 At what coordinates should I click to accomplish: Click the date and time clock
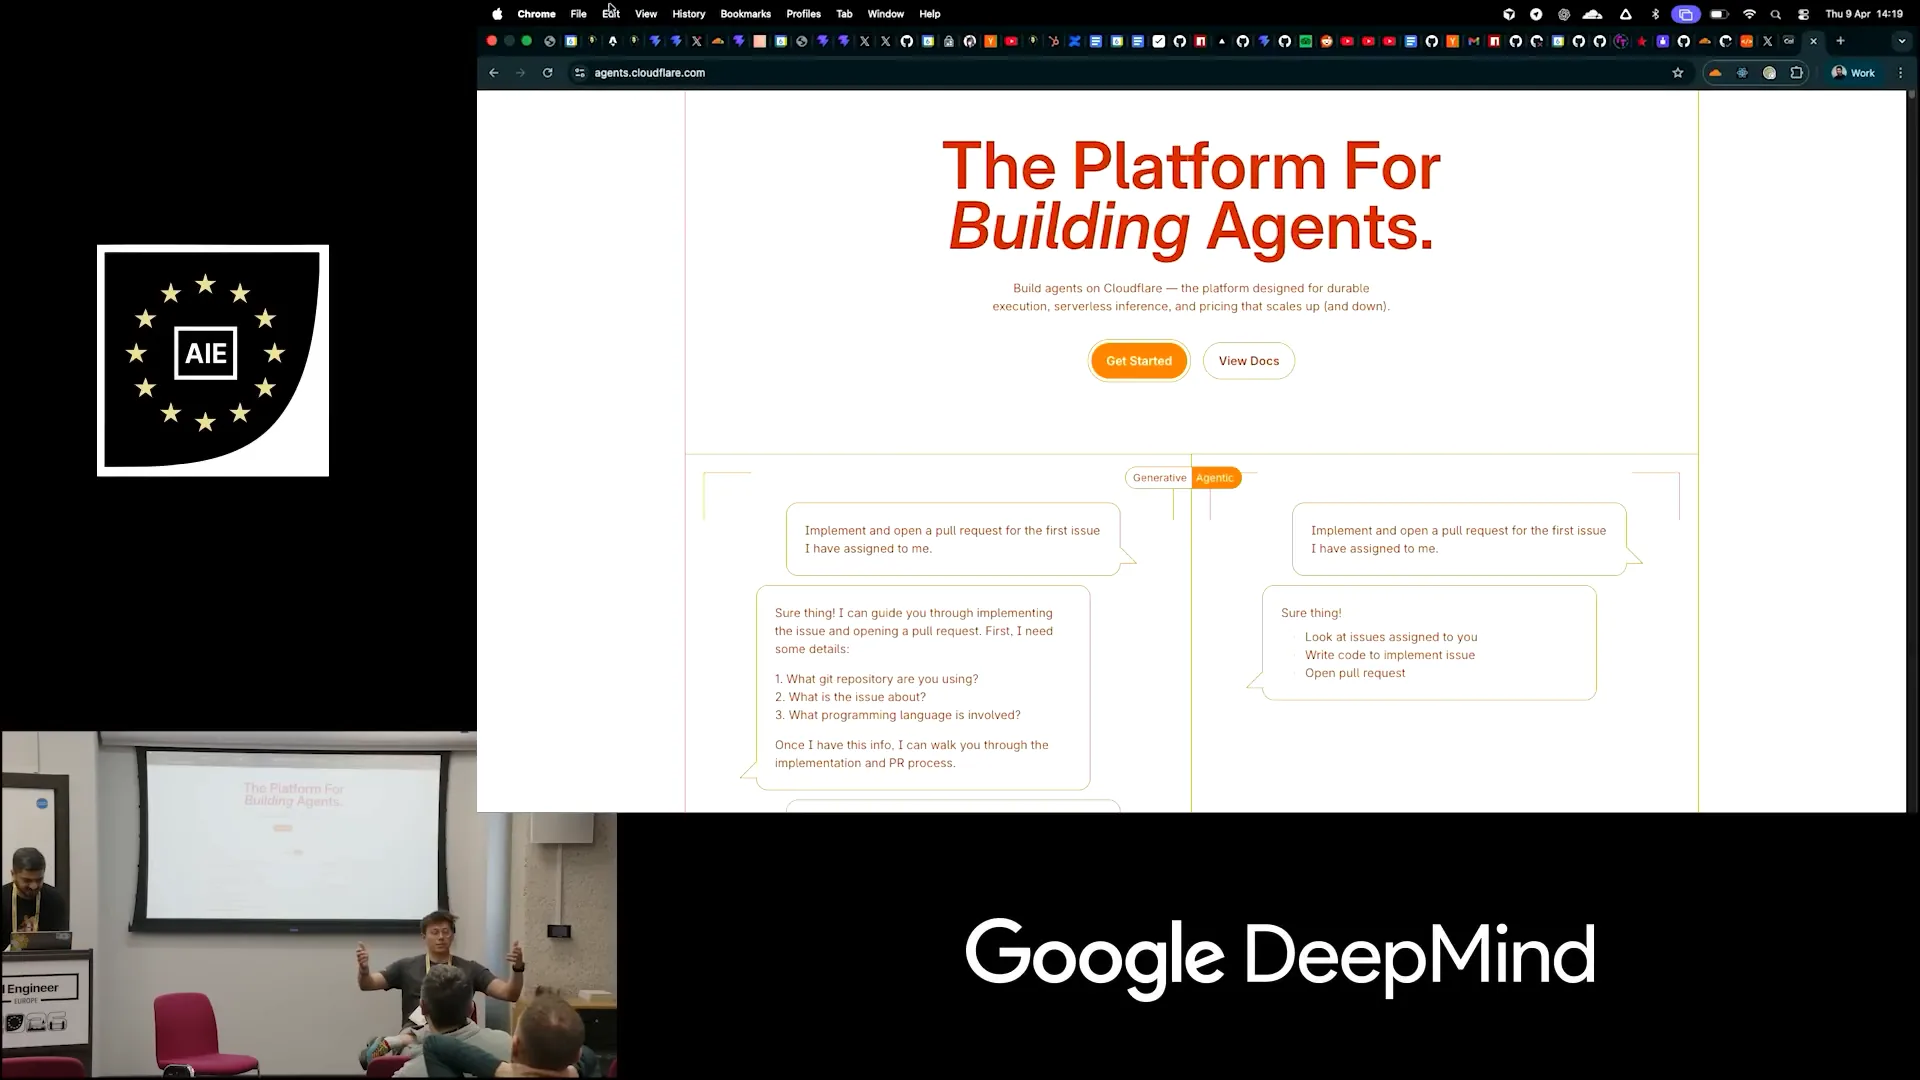pos(1864,14)
